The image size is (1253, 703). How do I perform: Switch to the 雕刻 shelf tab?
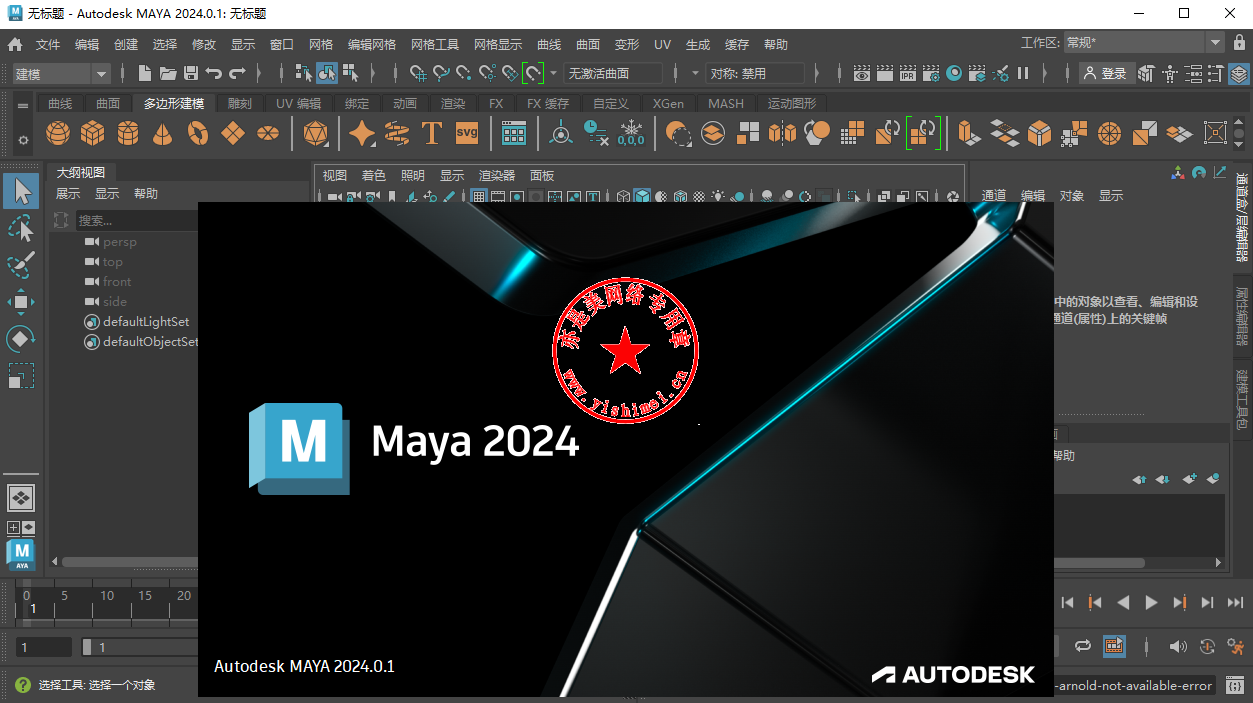[240, 104]
